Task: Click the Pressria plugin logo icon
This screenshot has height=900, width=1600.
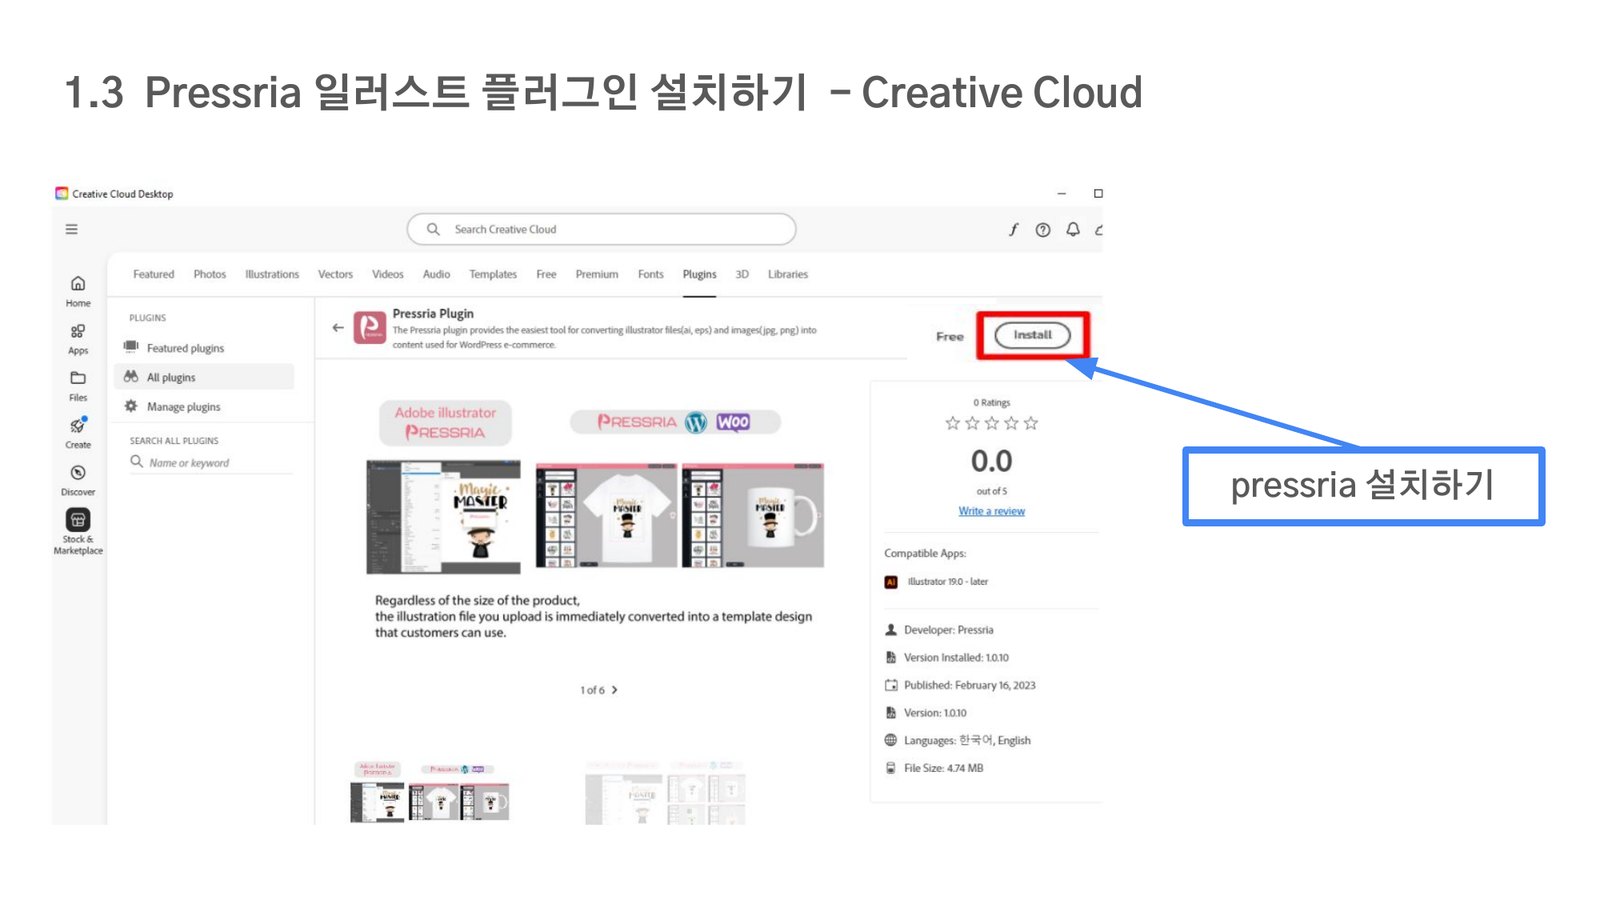Action: click(x=370, y=328)
